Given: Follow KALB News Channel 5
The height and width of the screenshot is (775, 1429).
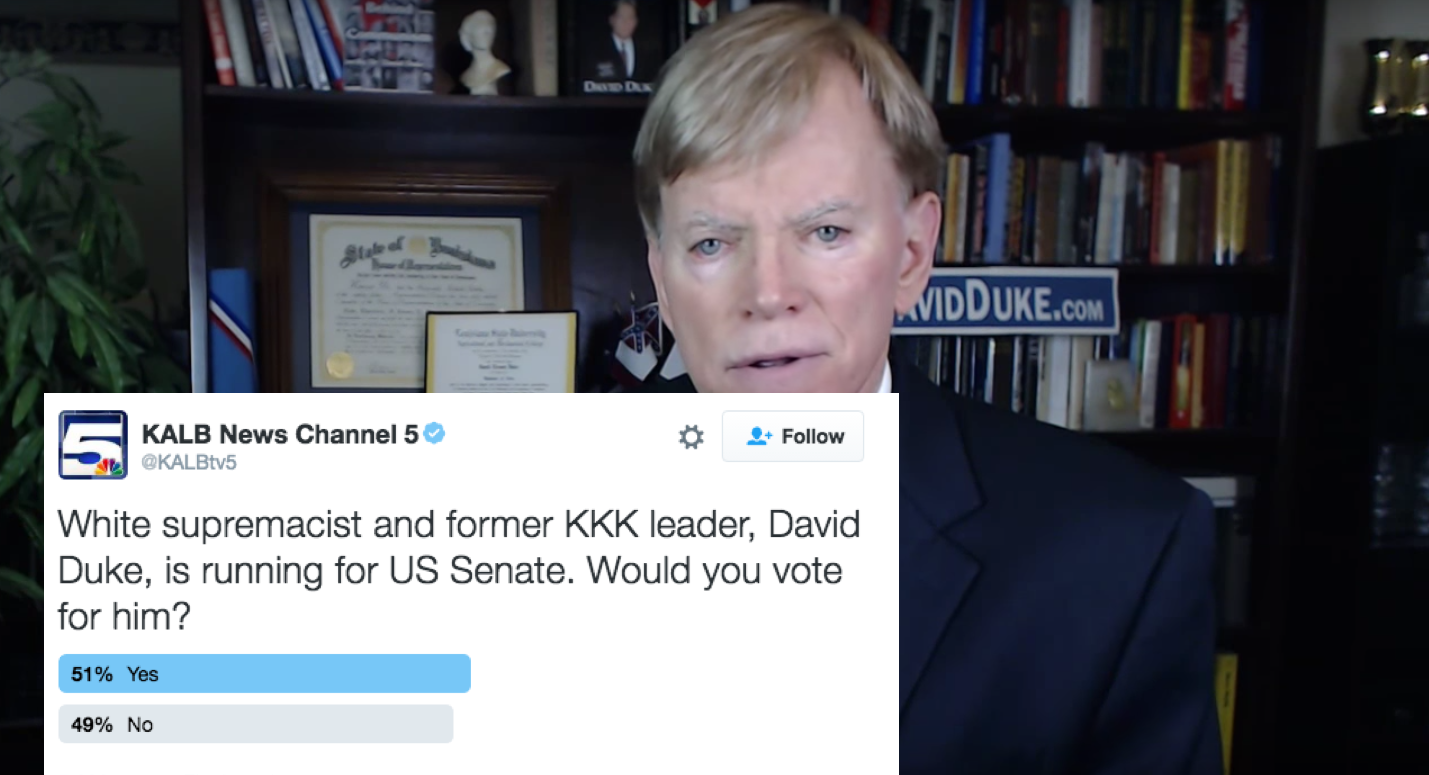Looking at the screenshot, I should click(793, 436).
